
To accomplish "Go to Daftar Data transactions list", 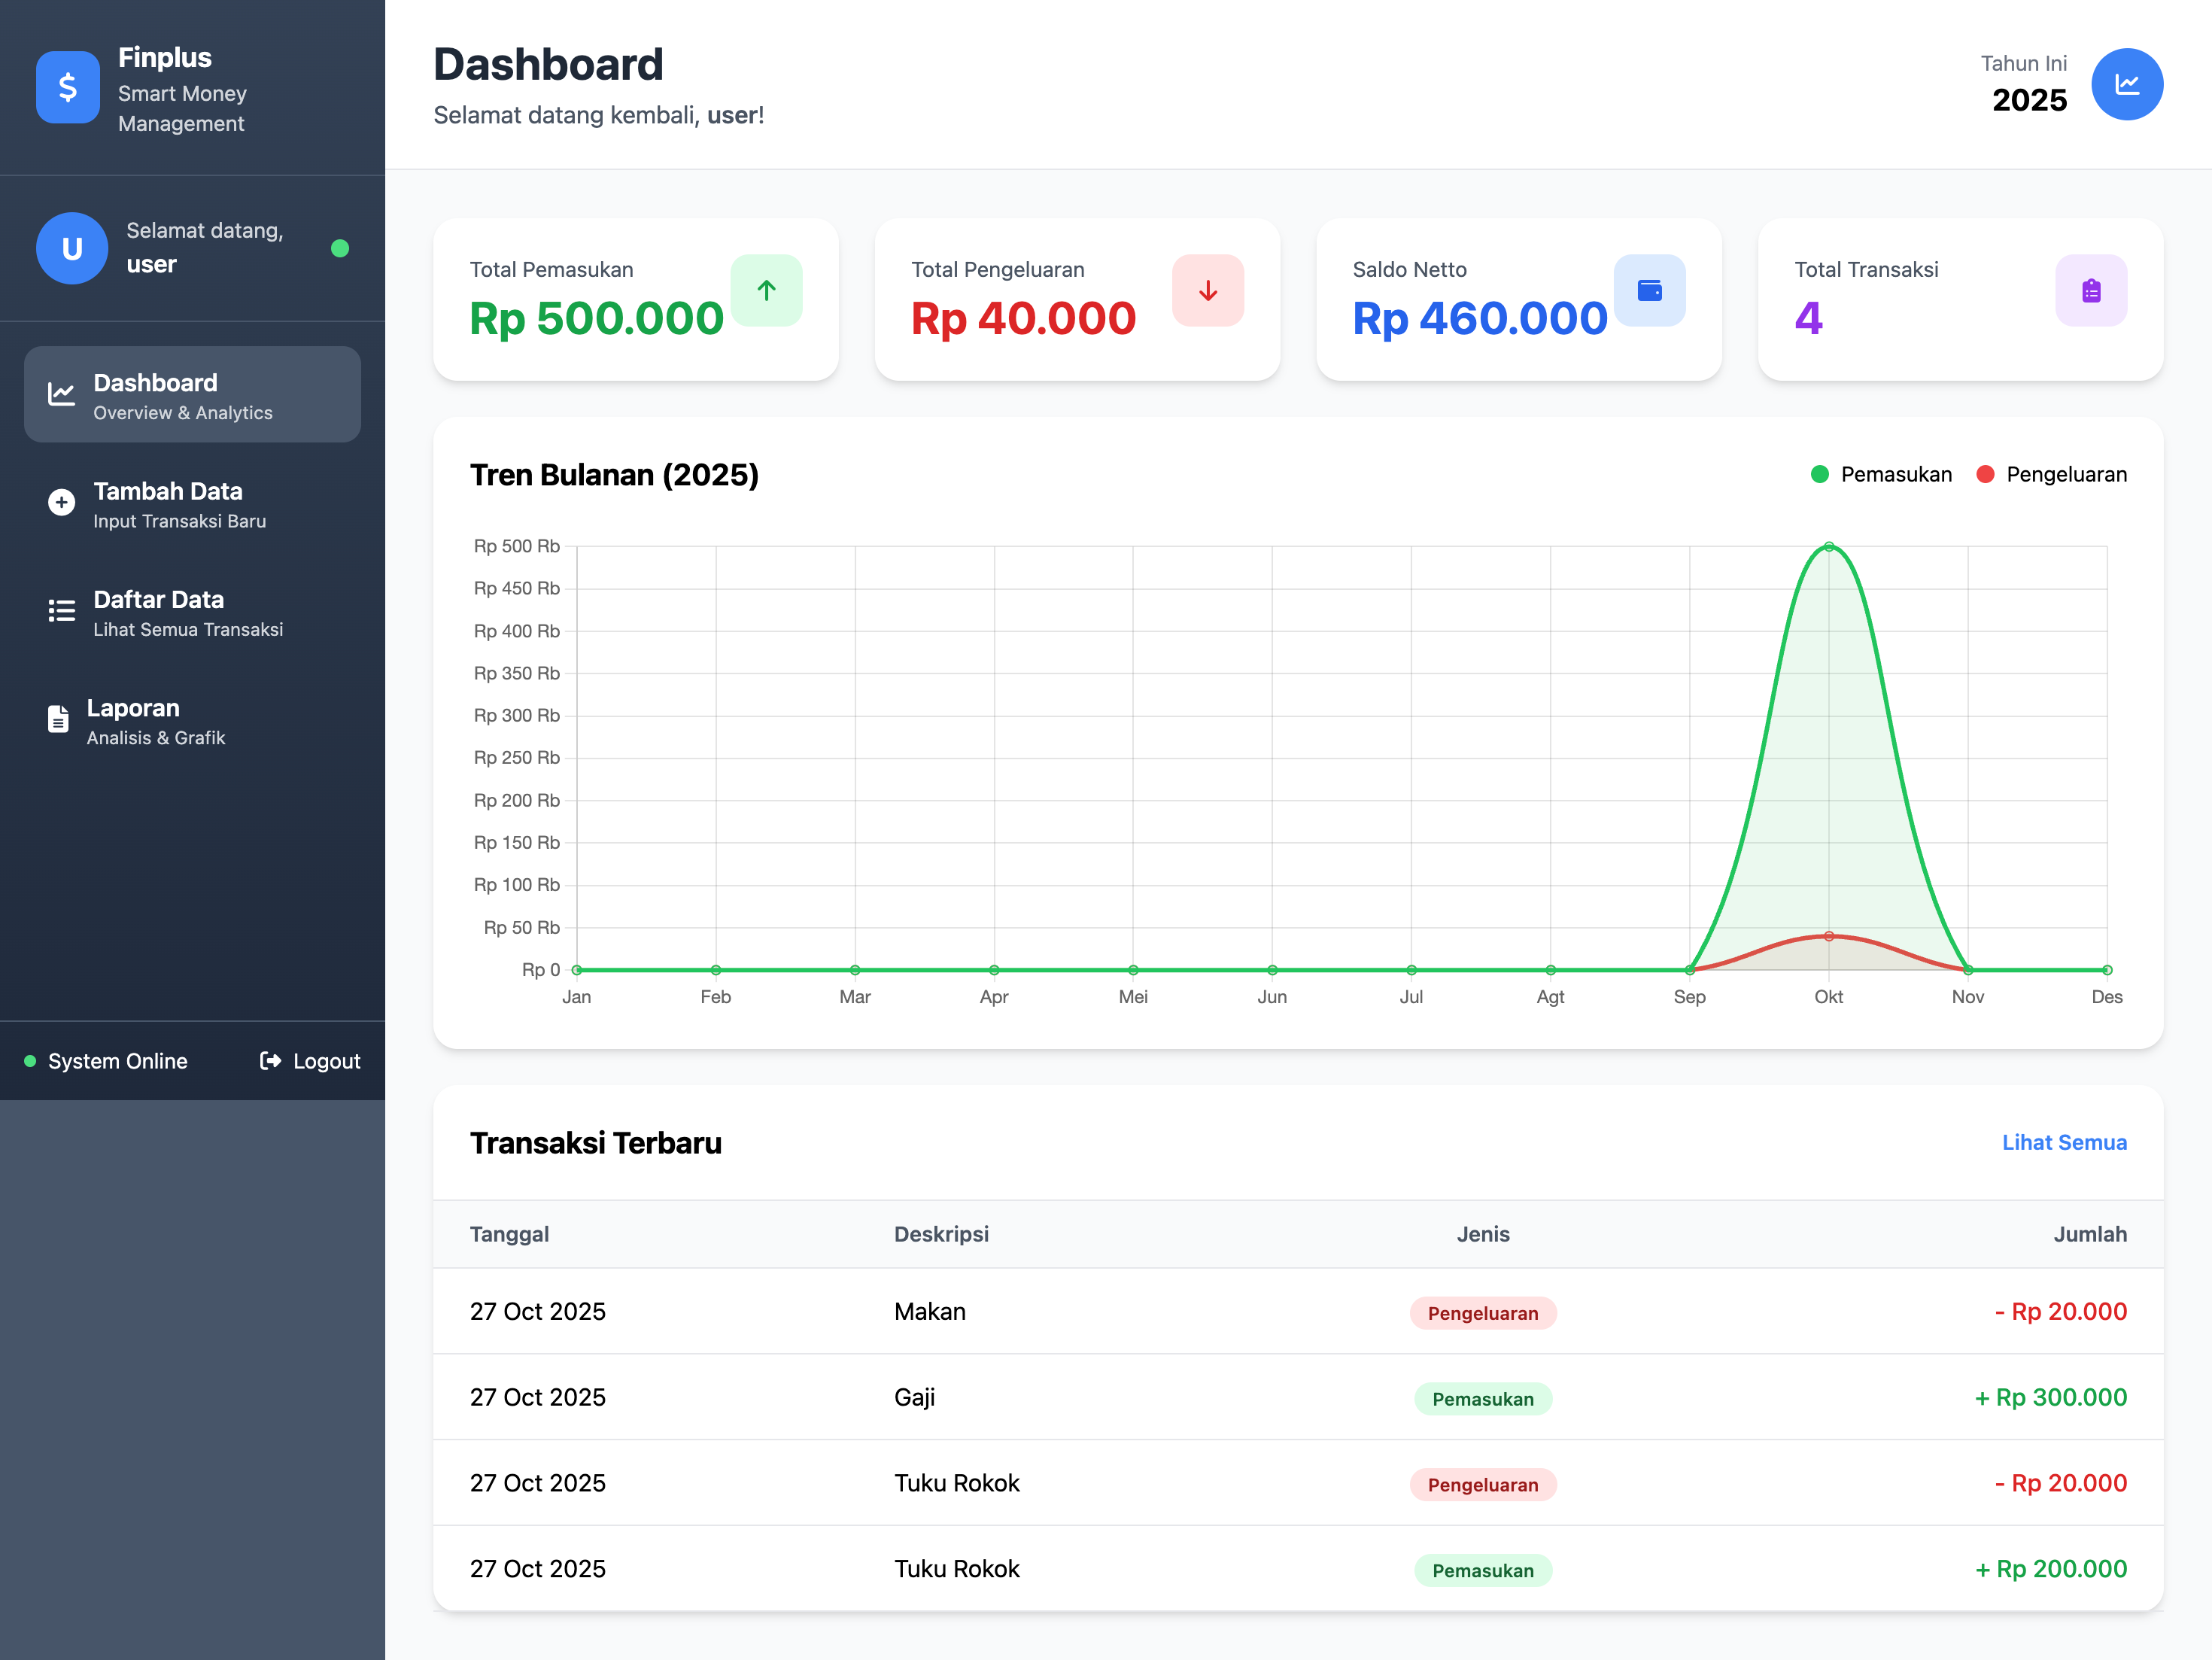I will [192, 612].
